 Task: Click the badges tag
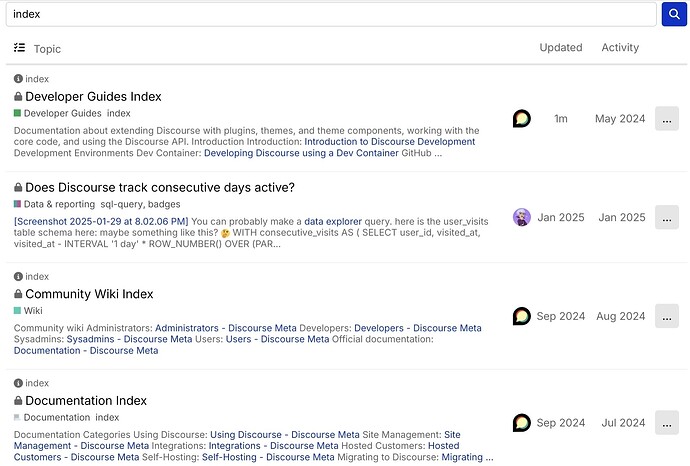coord(164,204)
